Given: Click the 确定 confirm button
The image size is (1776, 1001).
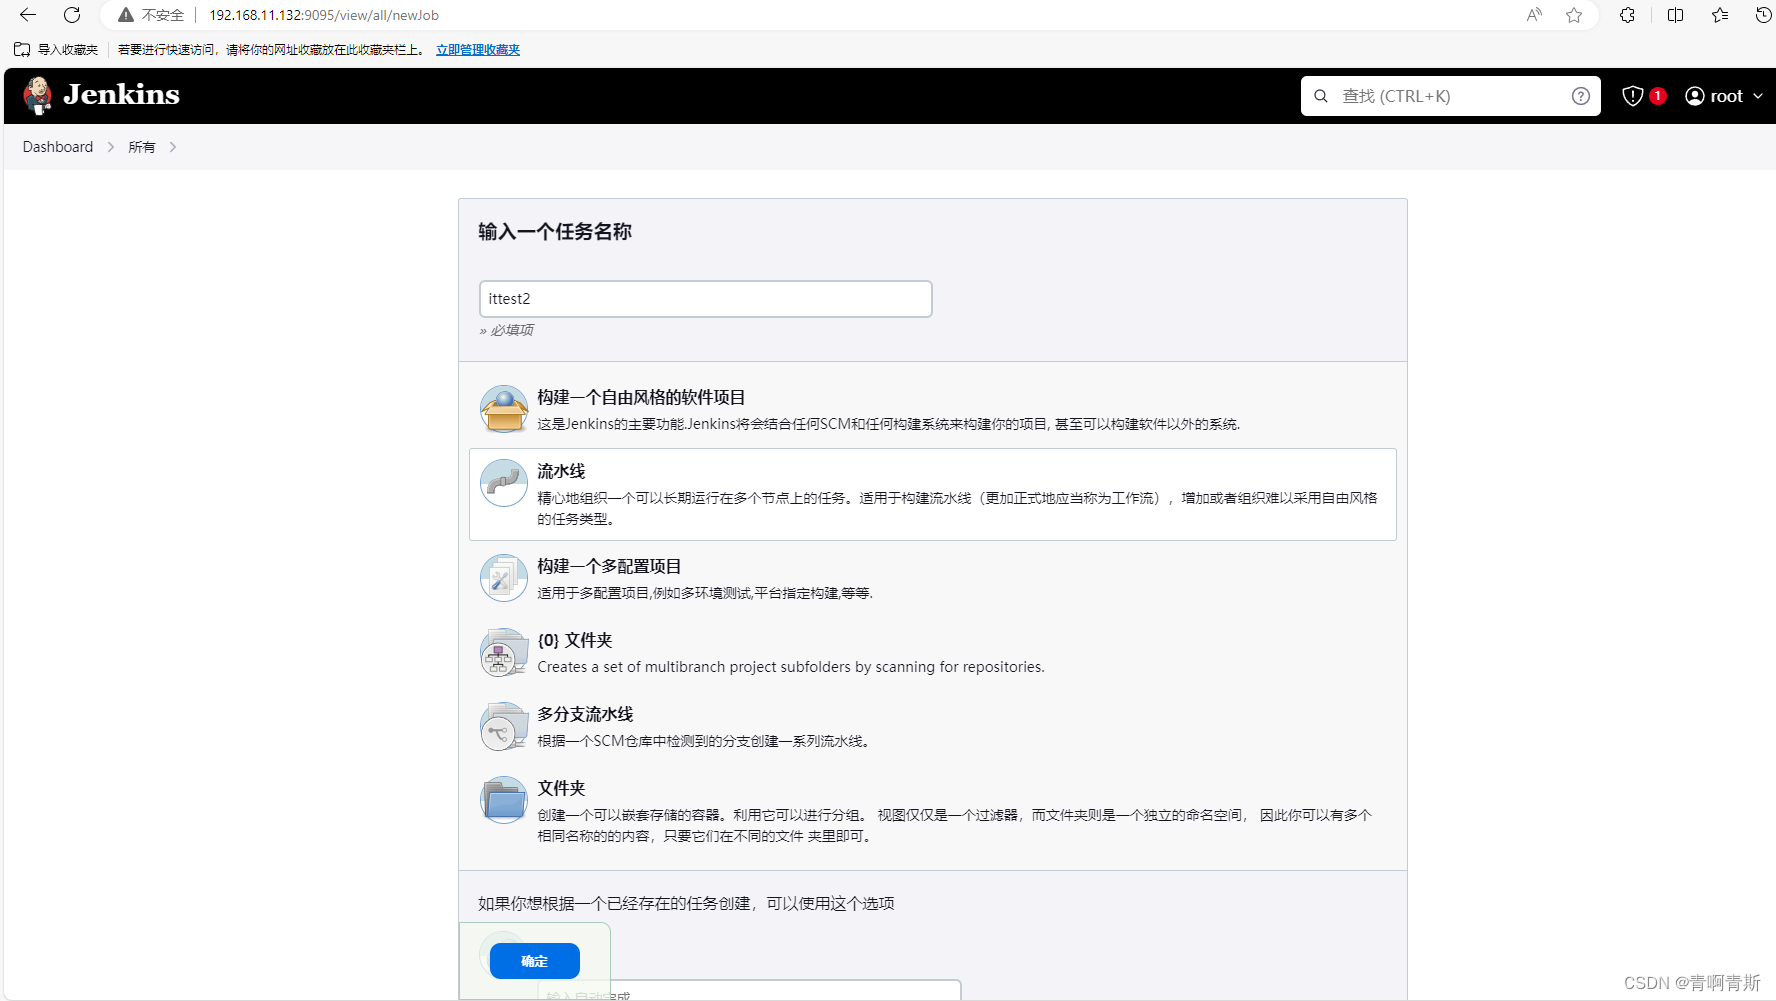Looking at the screenshot, I should 535,961.
